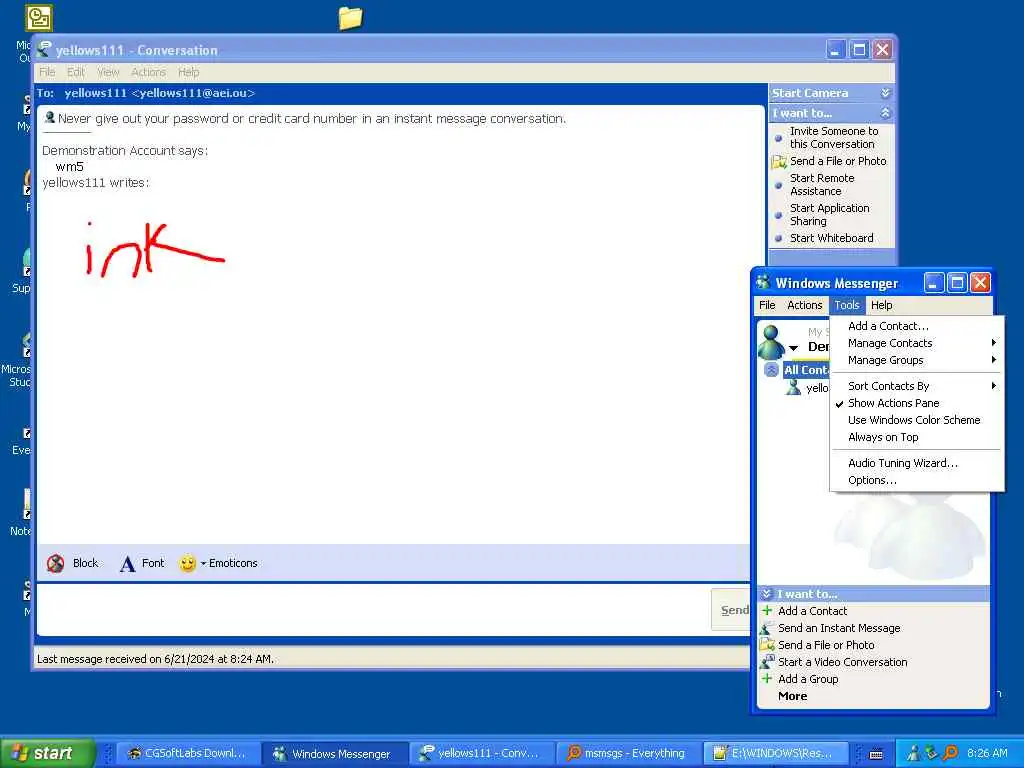This screenshot has width=1024, height=768.
Task: Click Start a Video Conversation link
Action: (842, 662)
